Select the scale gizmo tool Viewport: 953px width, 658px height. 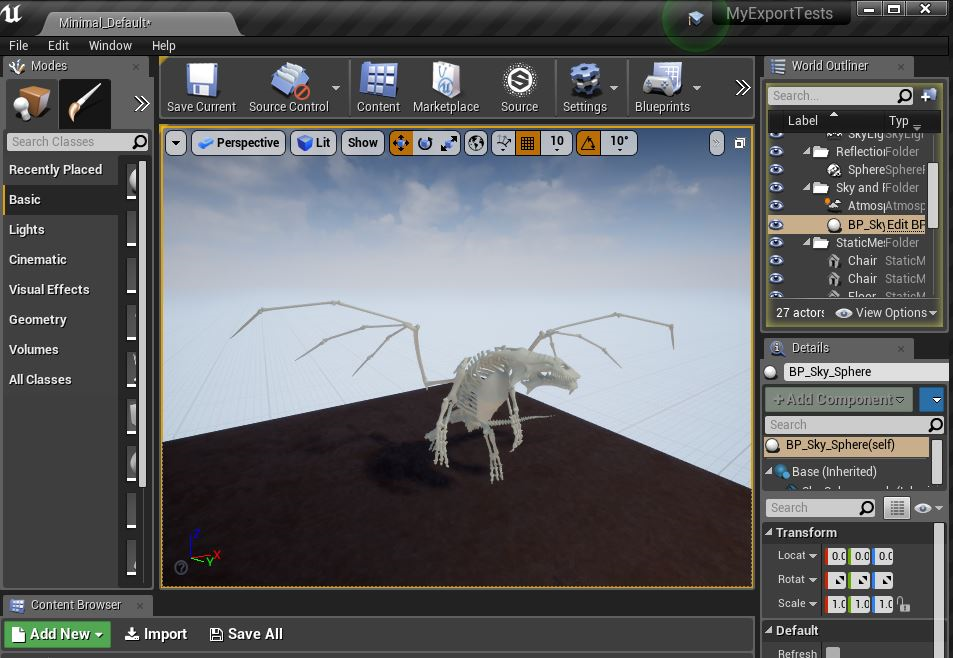tap(449, 143)
